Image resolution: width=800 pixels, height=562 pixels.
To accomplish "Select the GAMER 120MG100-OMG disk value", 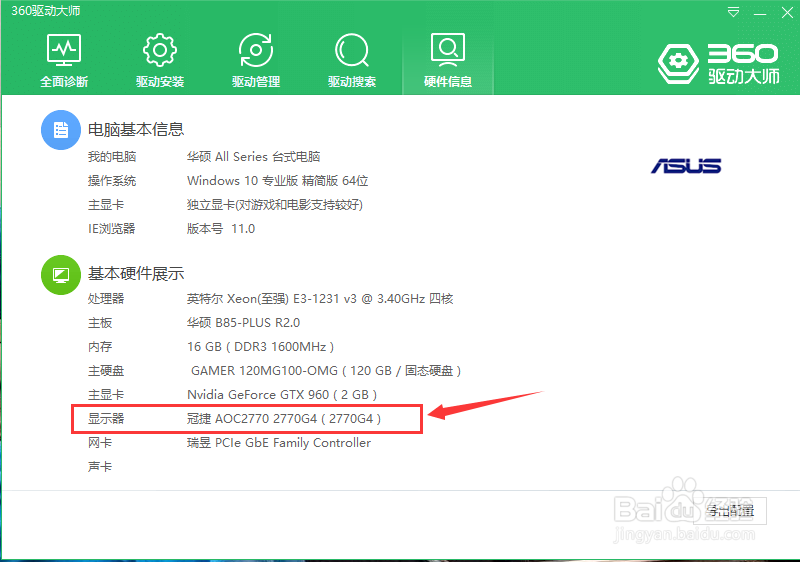I will point(326,371).
